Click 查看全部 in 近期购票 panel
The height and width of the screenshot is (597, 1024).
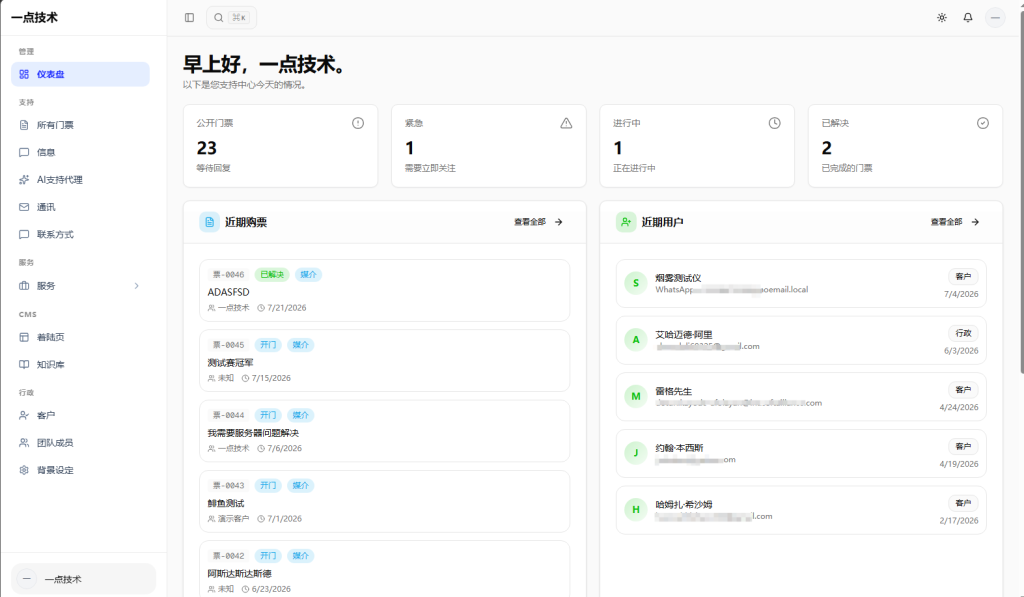tap(538, 222)
